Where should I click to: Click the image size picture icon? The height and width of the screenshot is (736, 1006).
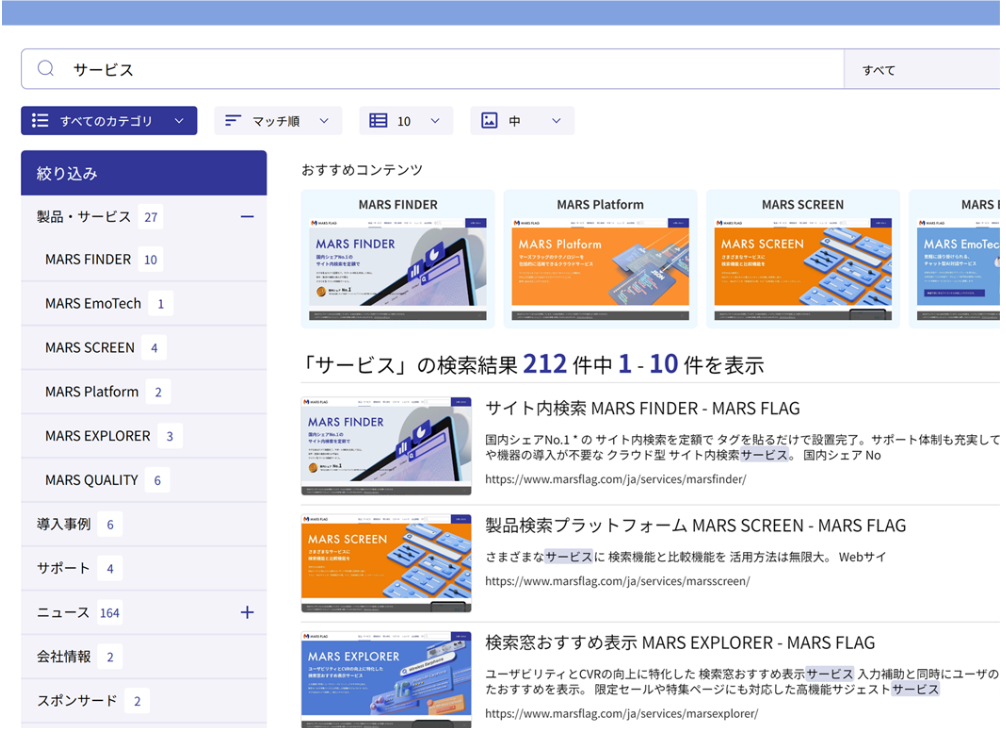pos(489,121)
